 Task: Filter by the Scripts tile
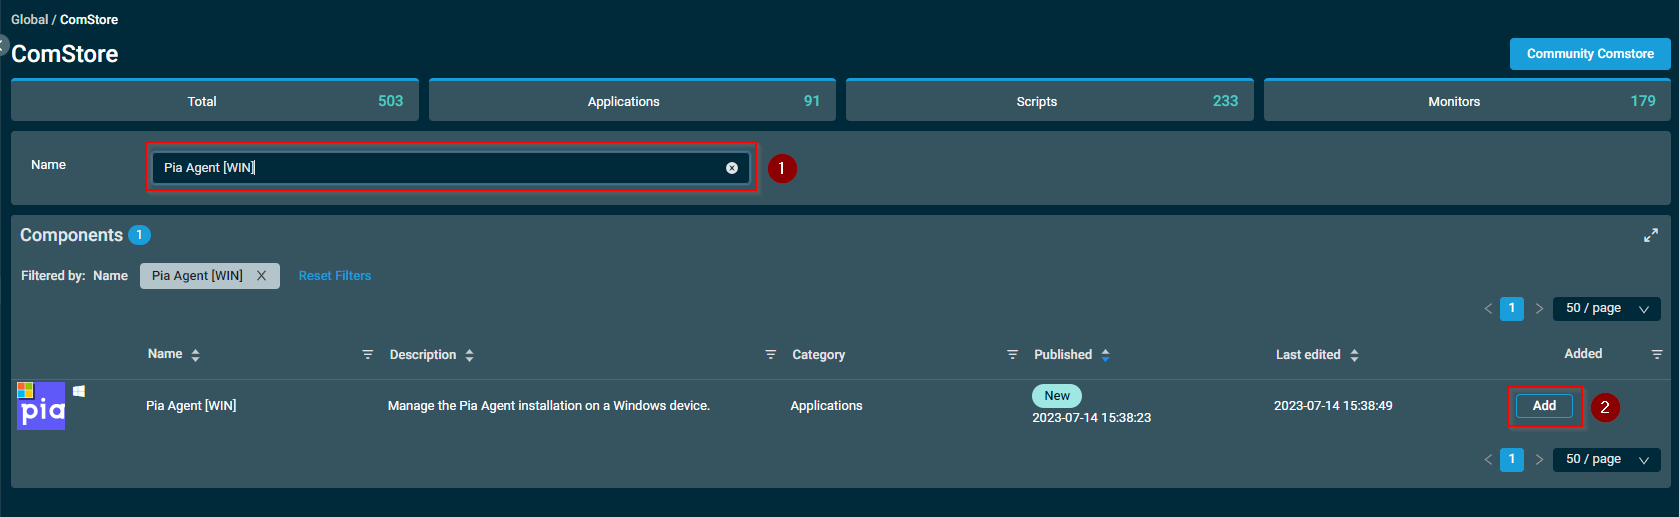[x=1050, y=100]
